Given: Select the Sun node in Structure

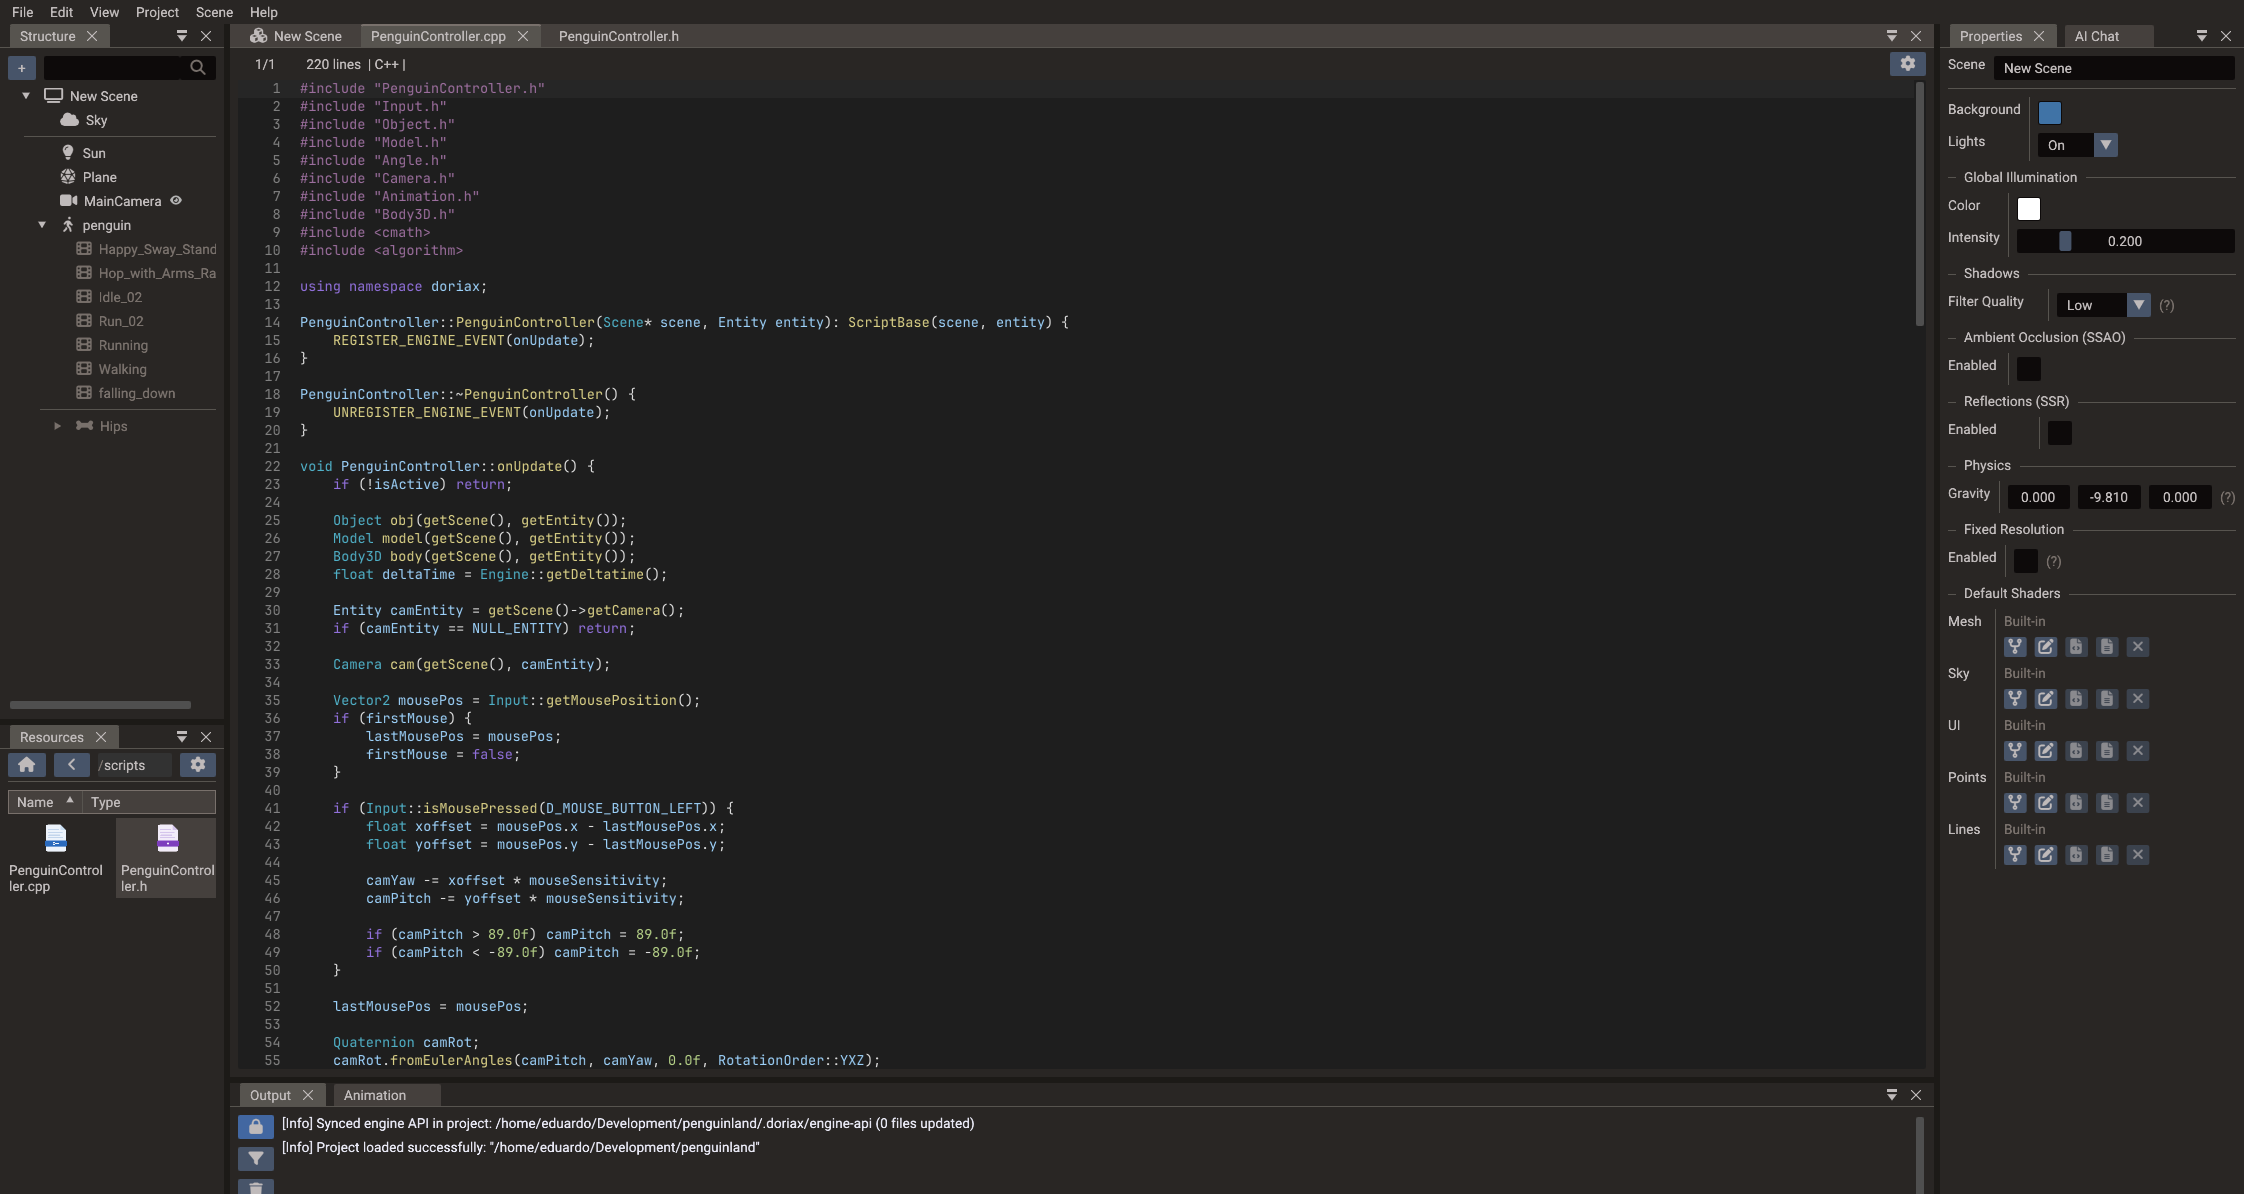Looking at the screenshot, I should point(94,153).
